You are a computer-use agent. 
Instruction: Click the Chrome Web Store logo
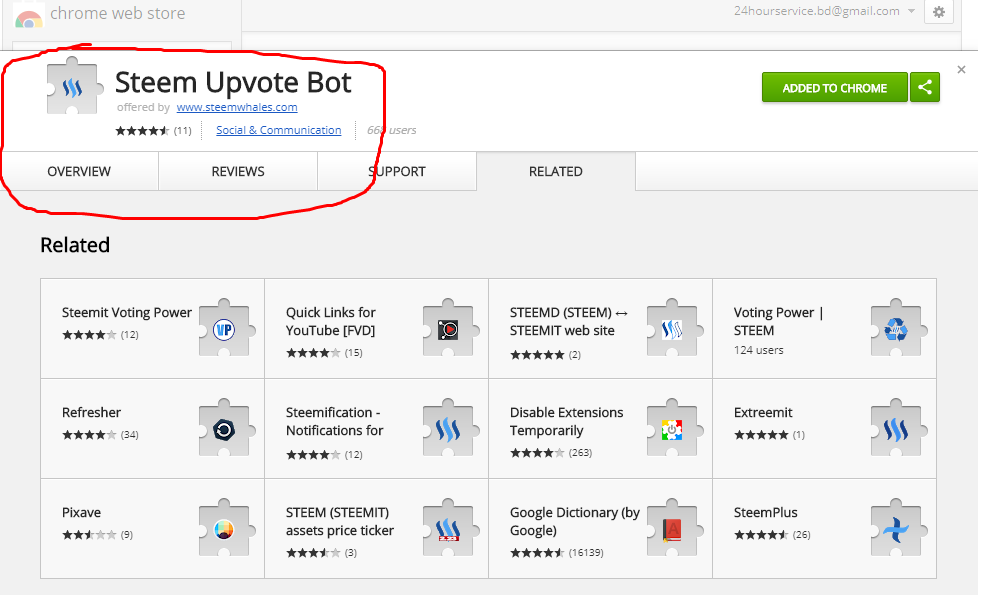click(29, 17)
